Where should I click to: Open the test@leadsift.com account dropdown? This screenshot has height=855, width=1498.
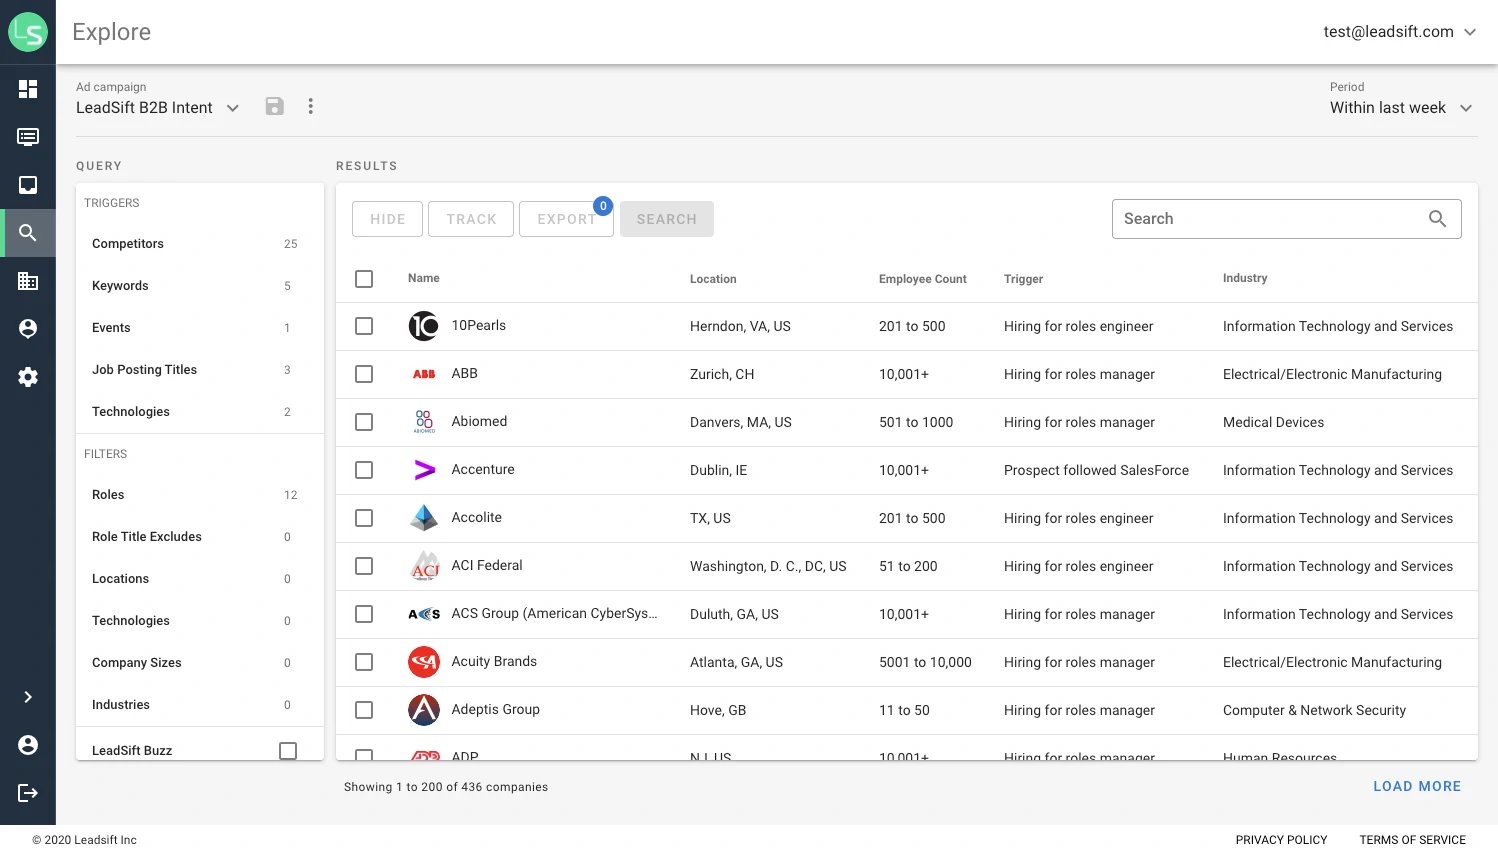click(x=1400, y=32)
